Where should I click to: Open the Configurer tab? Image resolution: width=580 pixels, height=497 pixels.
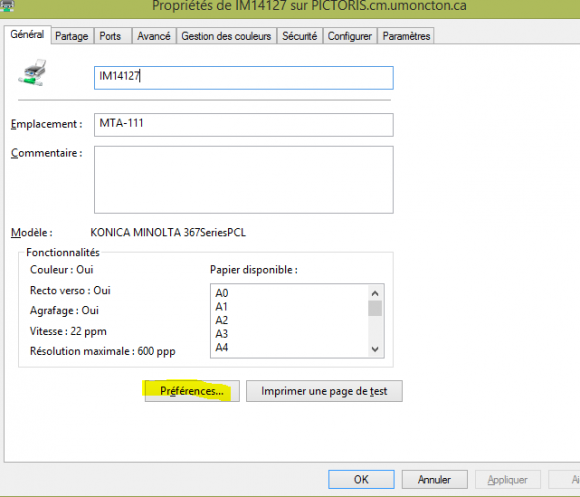[x=350, y=36]
